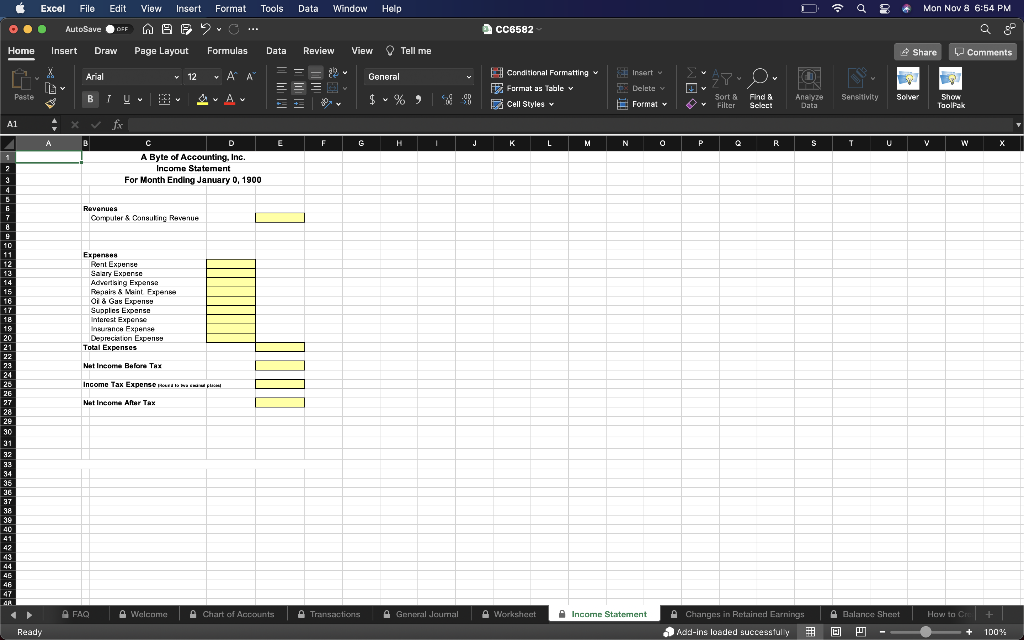Switch to Page Layout view in status bar

click(x=835, y=632)
